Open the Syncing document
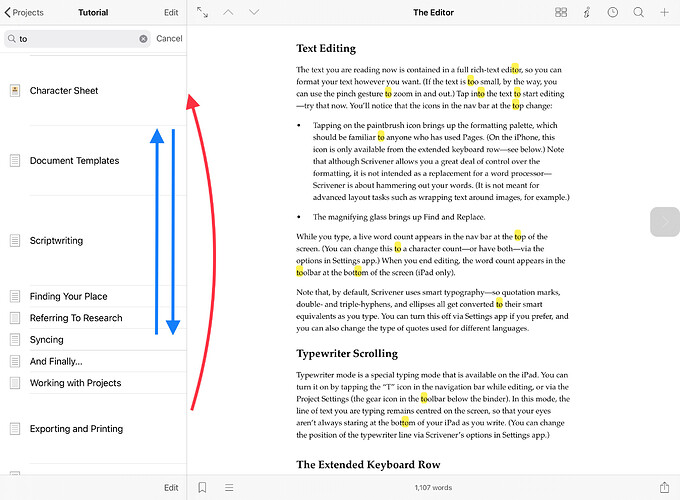680x500 pixels. coord(93,340)
